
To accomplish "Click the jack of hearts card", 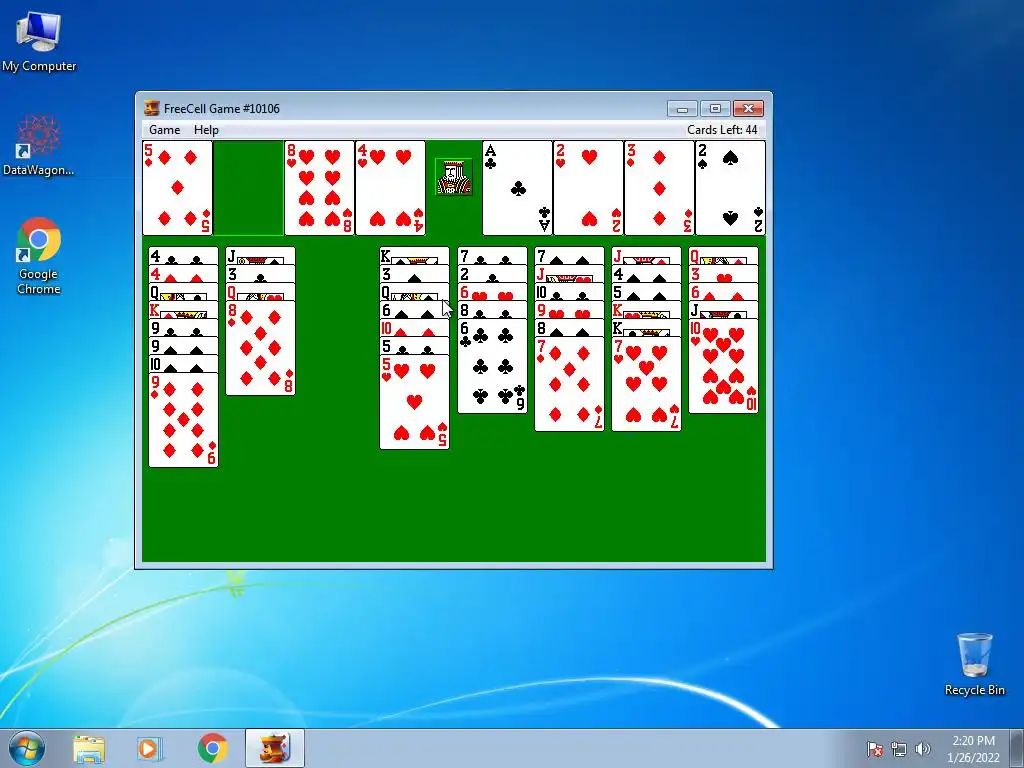I will 569,274.
